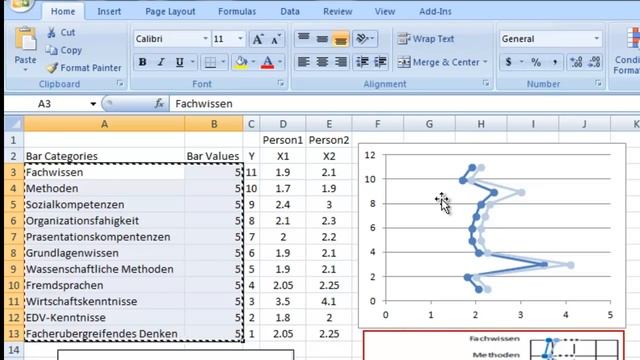Decrease font size with Shrink Font

coord(276,39)
